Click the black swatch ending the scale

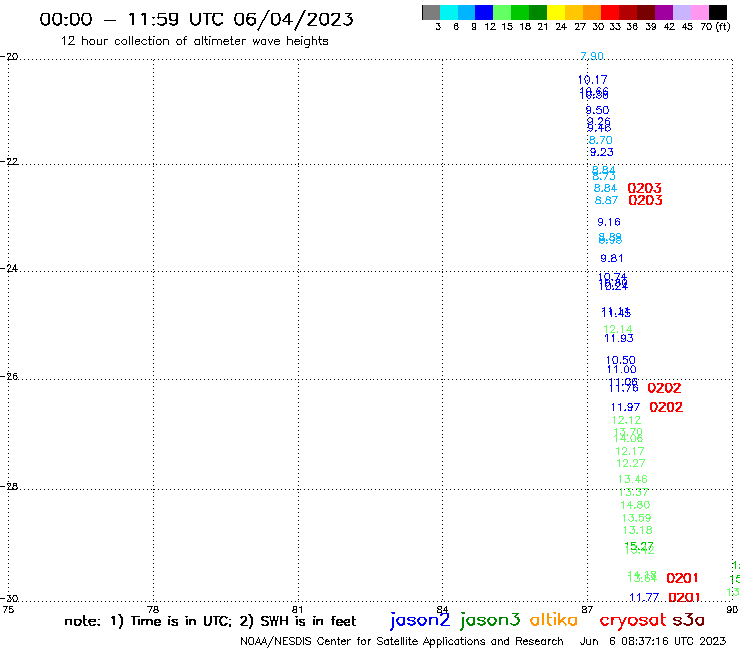click(718, 12)
